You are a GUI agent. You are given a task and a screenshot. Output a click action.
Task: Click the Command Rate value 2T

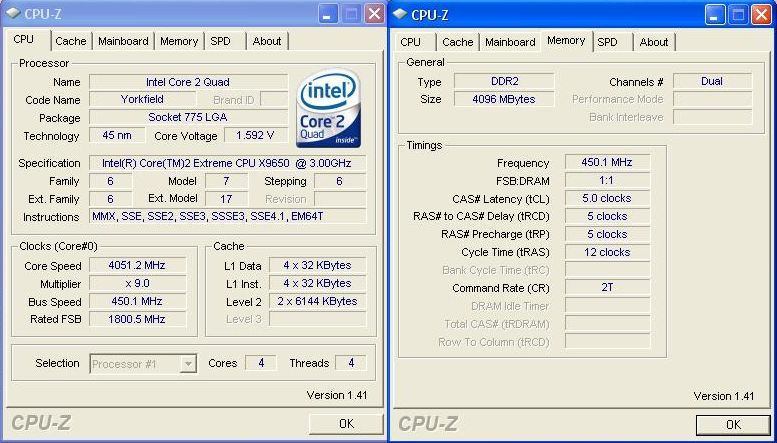tap(607, 287)
